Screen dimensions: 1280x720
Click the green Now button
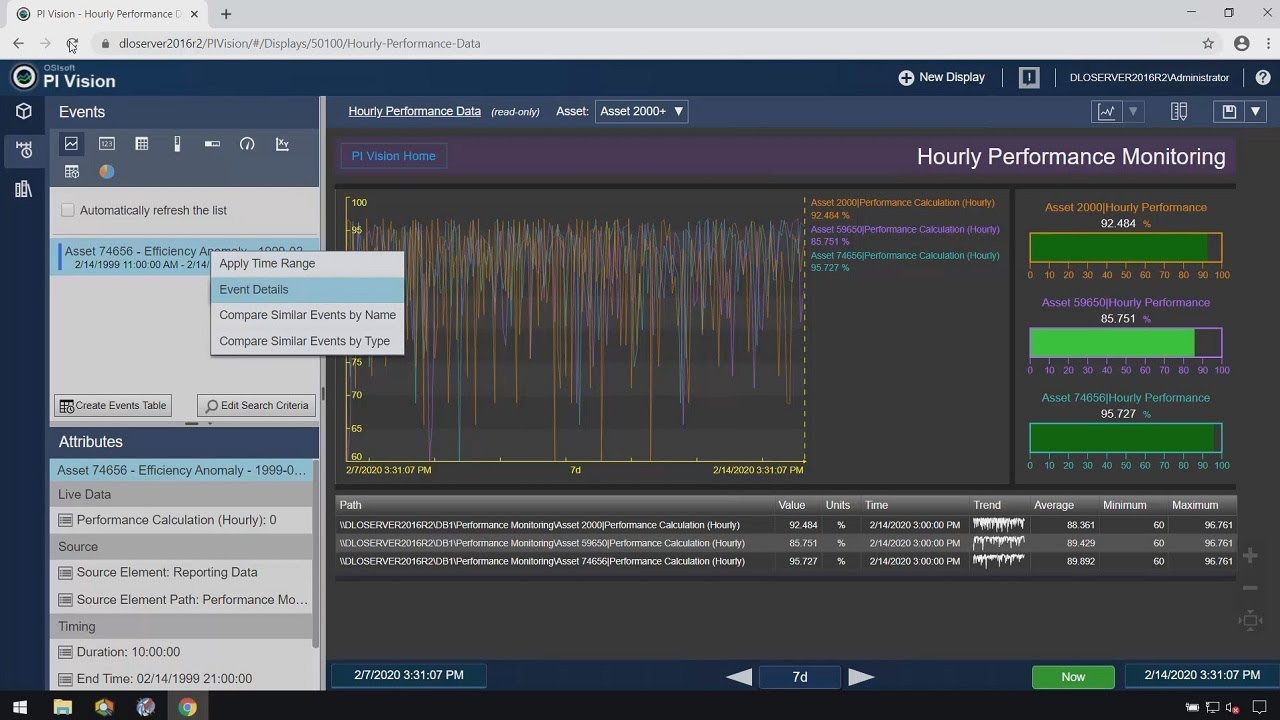(1073, 677)
